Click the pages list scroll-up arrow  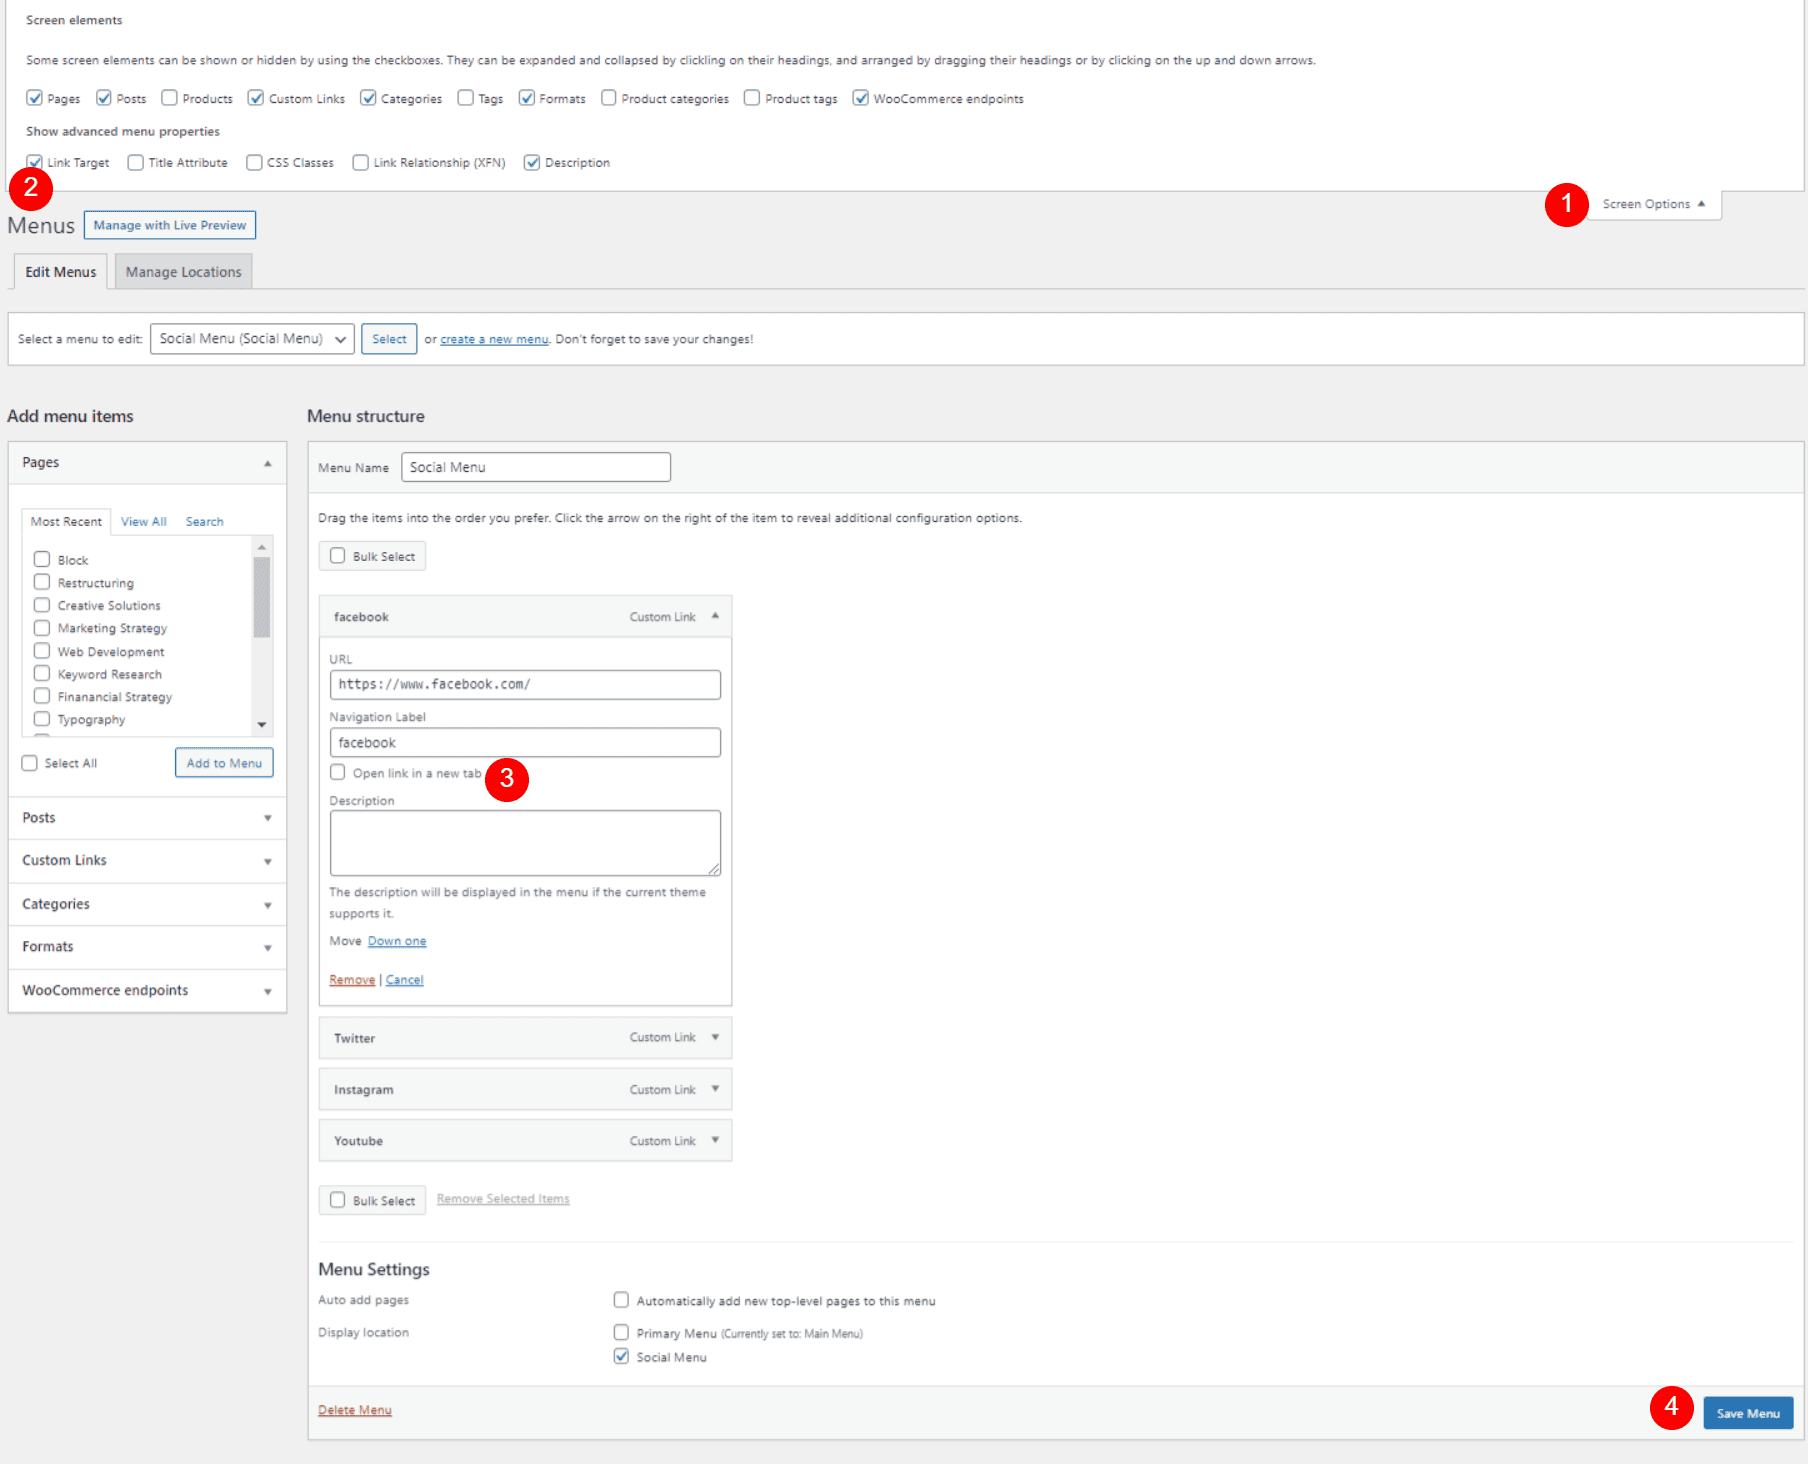pos(262,547)
